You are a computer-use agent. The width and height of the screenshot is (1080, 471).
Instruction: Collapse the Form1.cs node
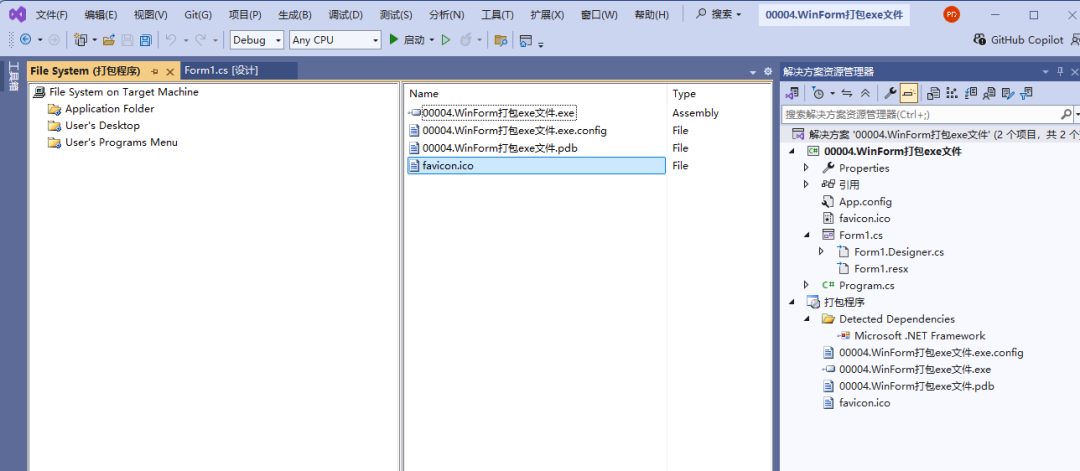(x=807, y=235)
